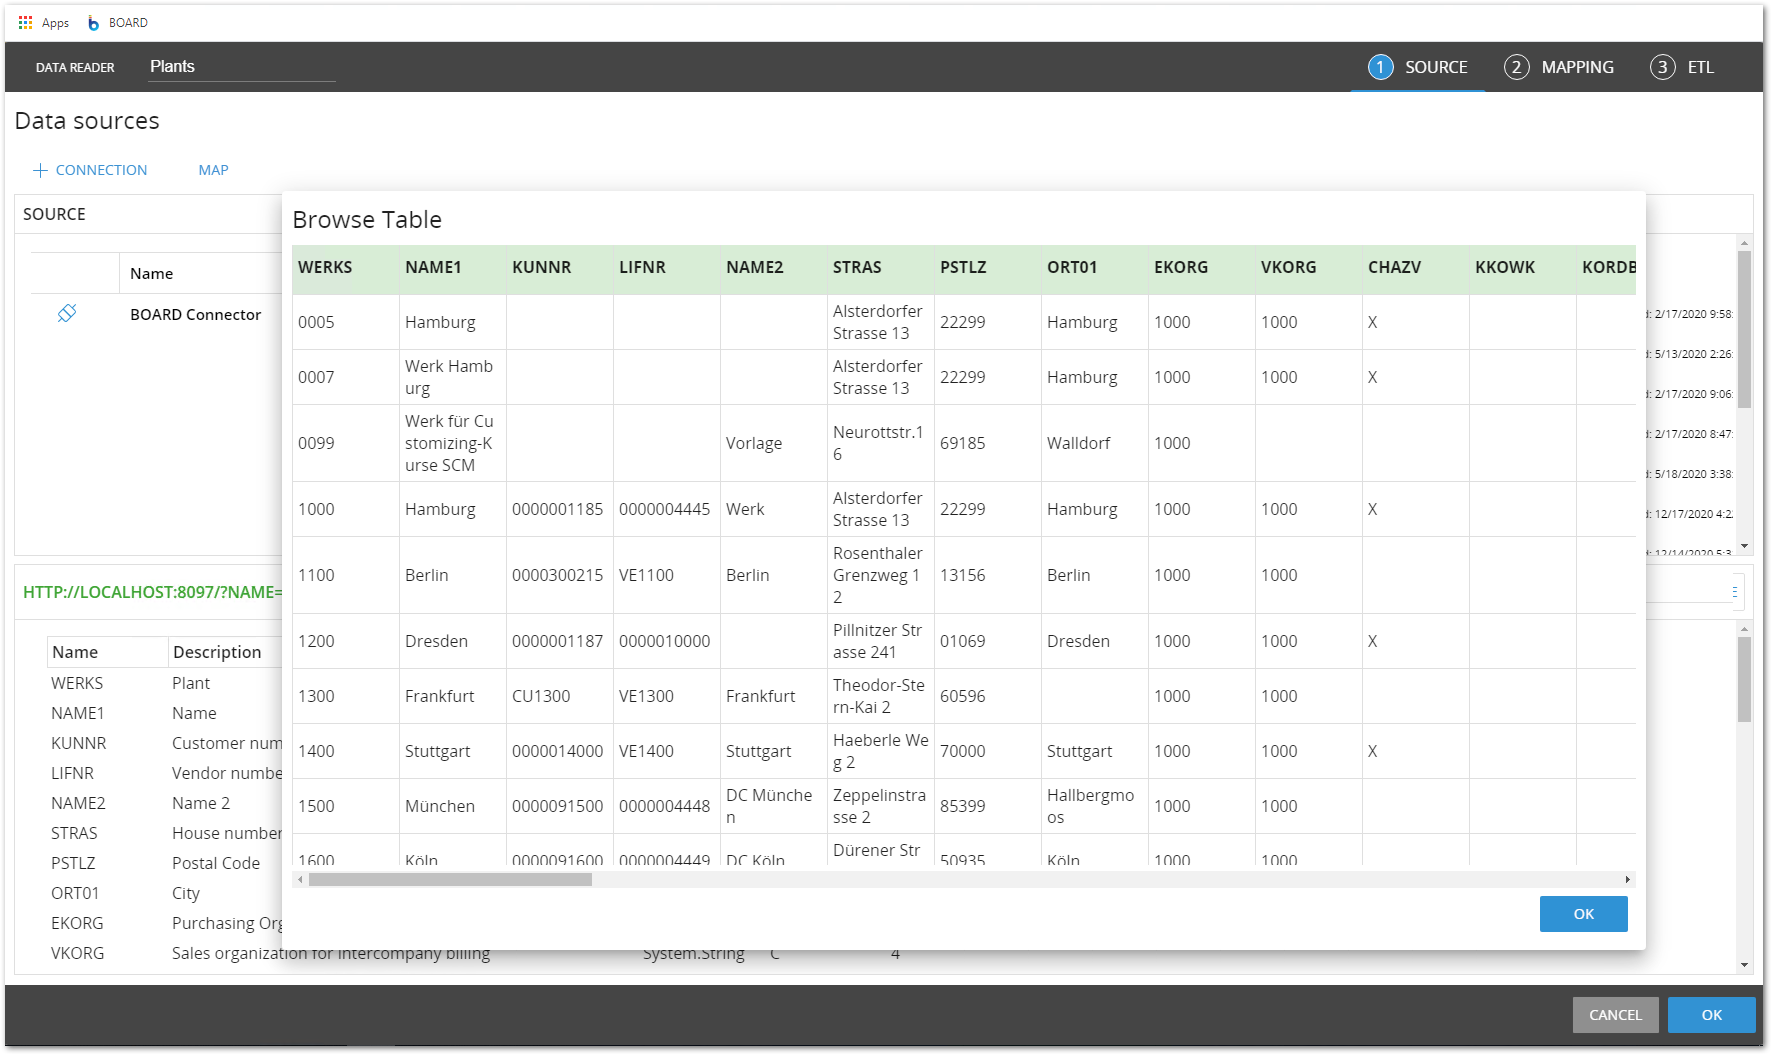Switch to step 2 MAPPING tab
Image resolution: width=1772 pixels, height=1055 pixels.
pyautogui.click(x=1559, y=67)
